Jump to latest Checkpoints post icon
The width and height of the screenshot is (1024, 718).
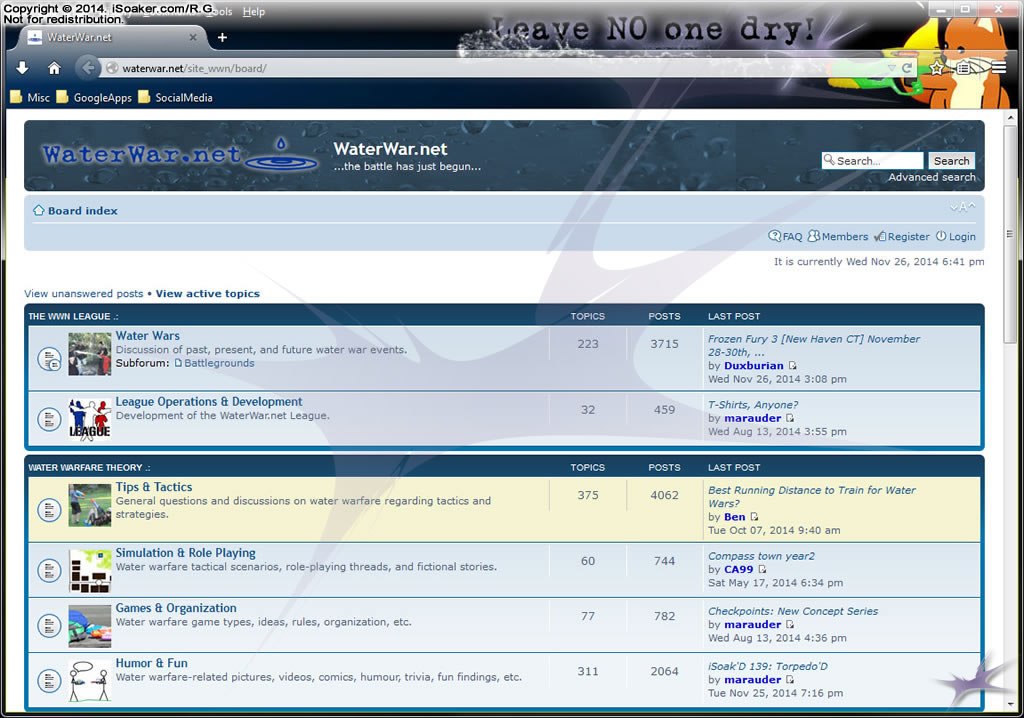click(790, 625)
